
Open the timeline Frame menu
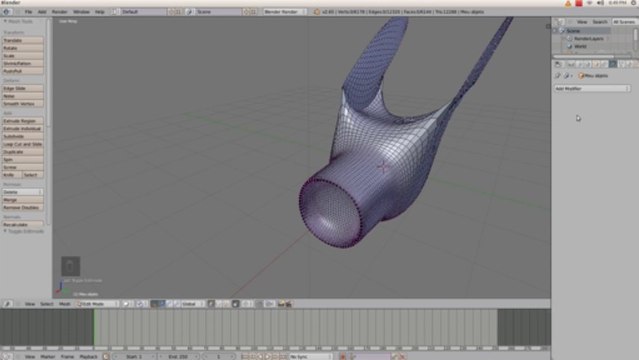[67, 356]
